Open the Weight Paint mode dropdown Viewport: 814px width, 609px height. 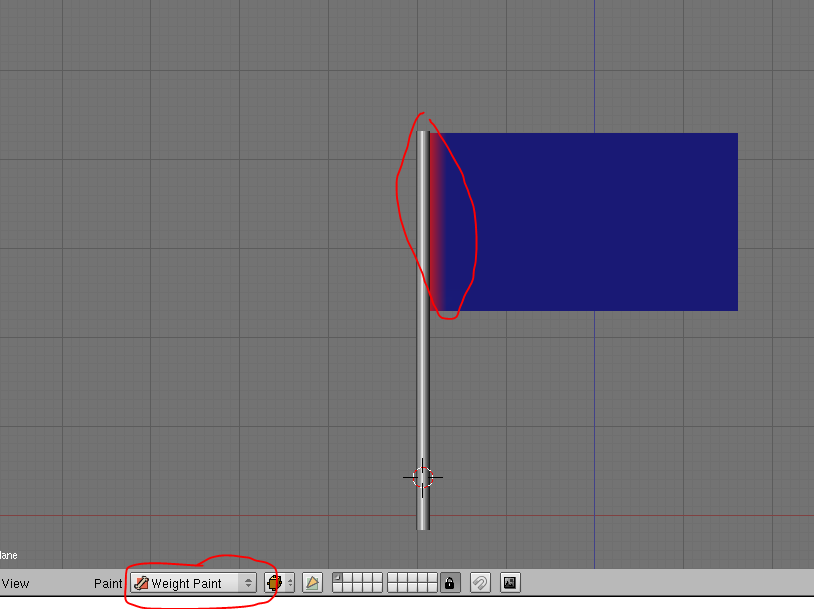(x=194, y=583)
